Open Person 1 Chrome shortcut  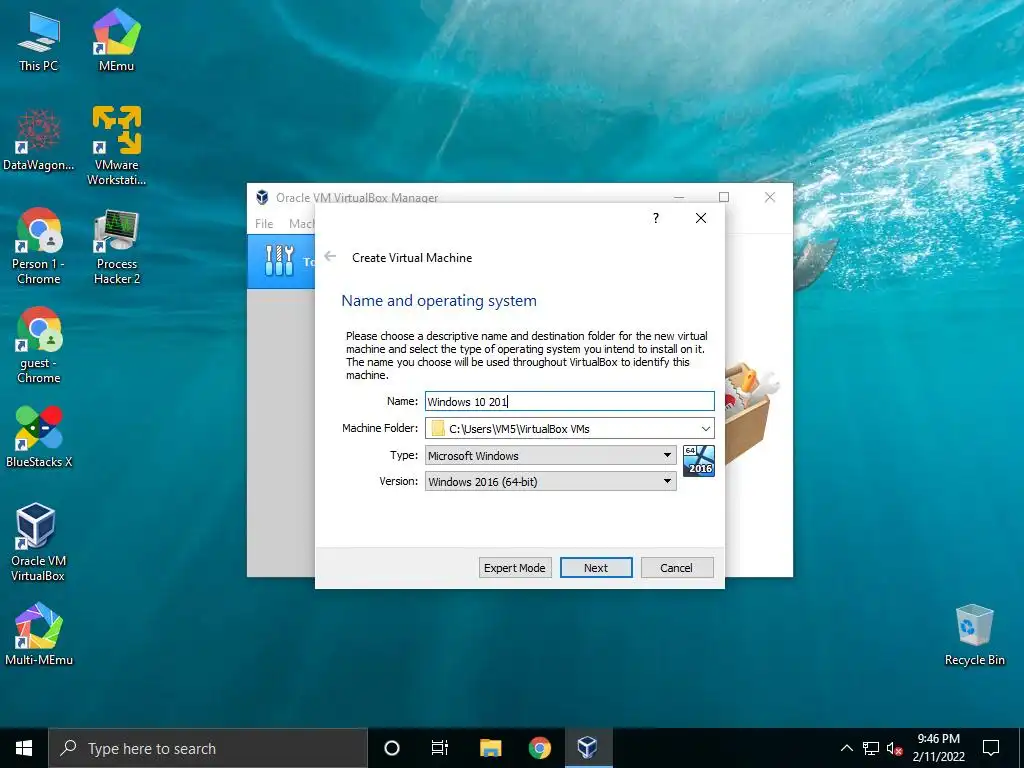(39, 246)
